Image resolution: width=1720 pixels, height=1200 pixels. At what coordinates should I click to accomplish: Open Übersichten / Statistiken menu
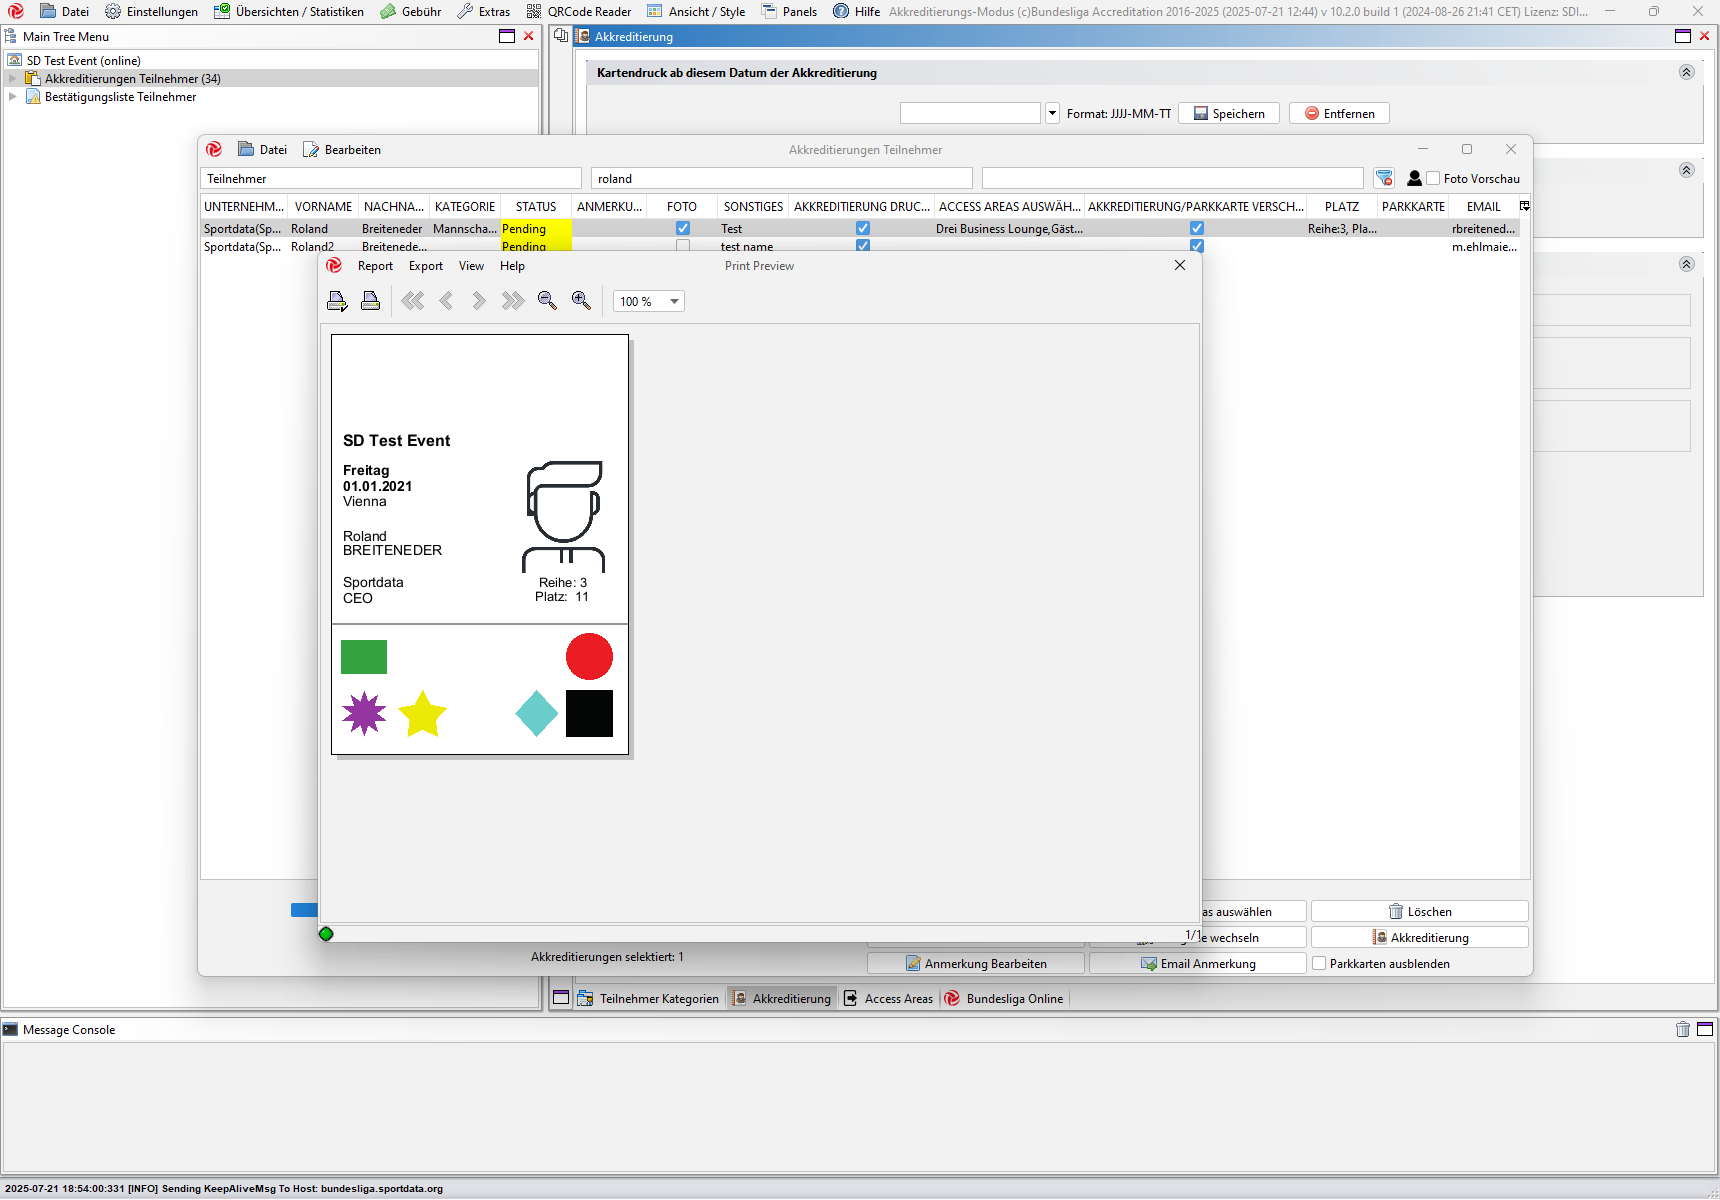click(289, 11)
